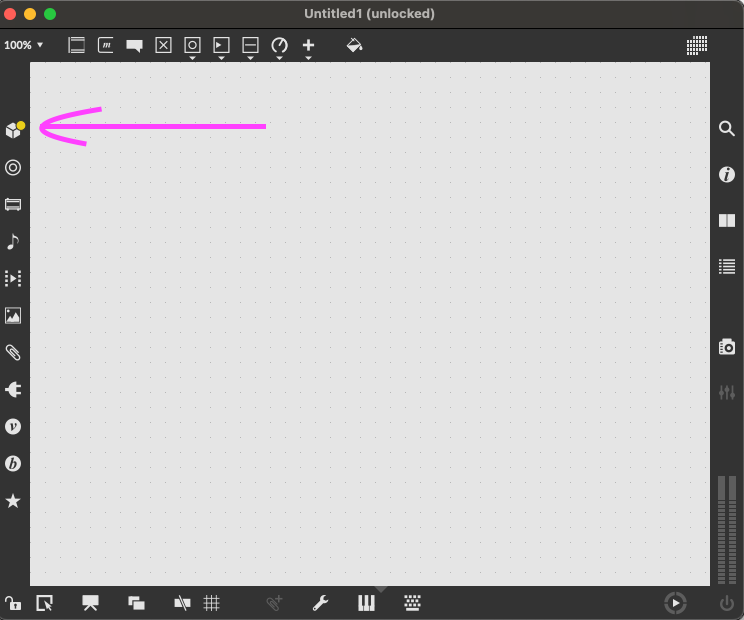The width and height of the screenshot is (744, 620).
Task: Click the computer keyboard icon at bottom
Action: tap(412, 603)
